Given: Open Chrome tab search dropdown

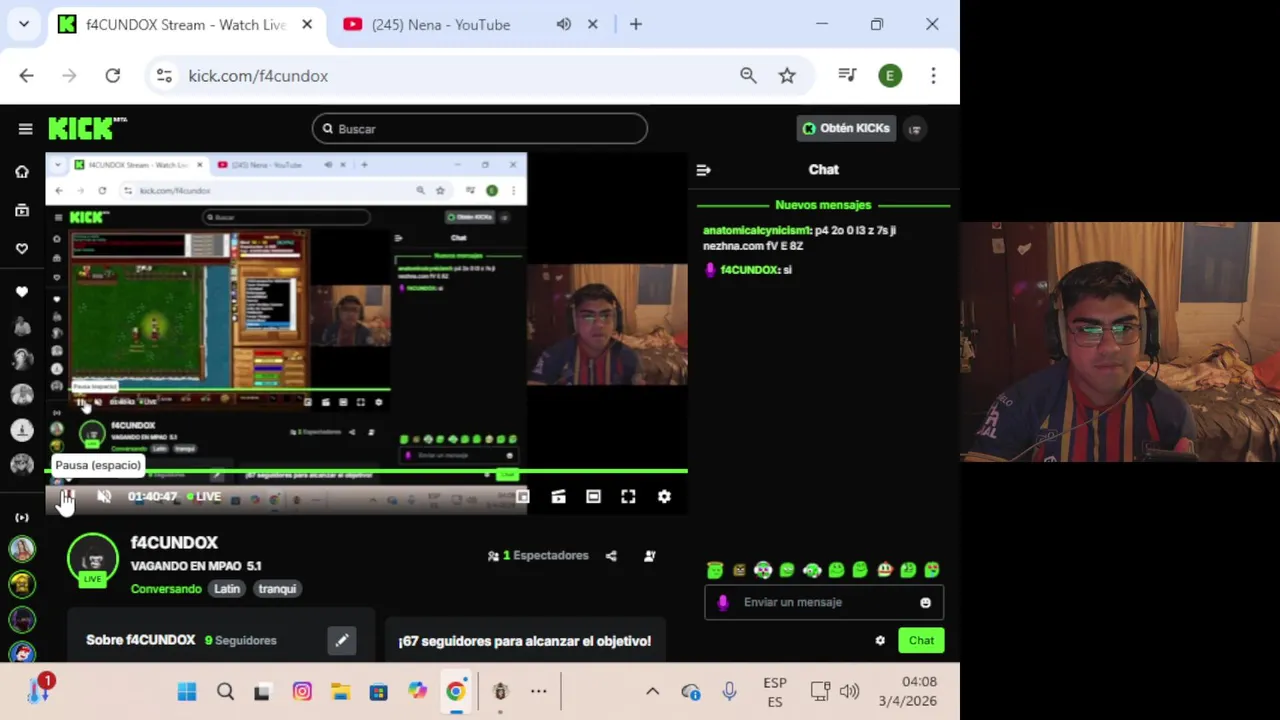Looking at the screenshot, I should pyautogui.click(x=24, y=25).
